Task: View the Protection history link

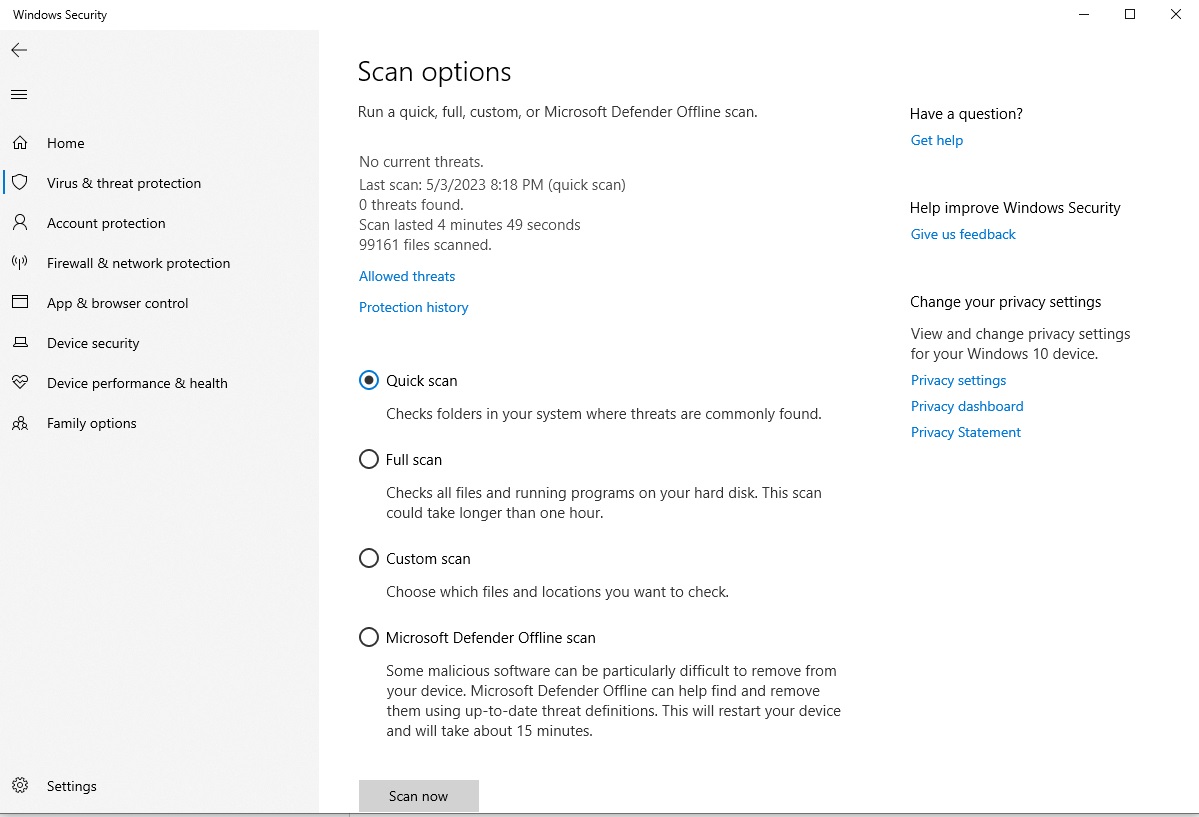Action: (413, 307)
